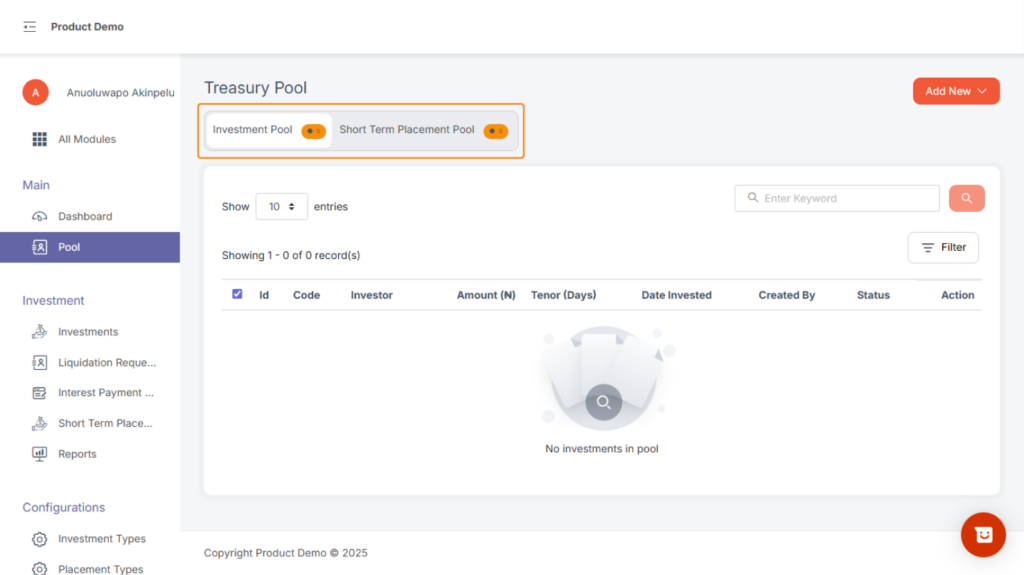Sort table by Amount column header
The image size is (1024, 575).
pos(485,295)
